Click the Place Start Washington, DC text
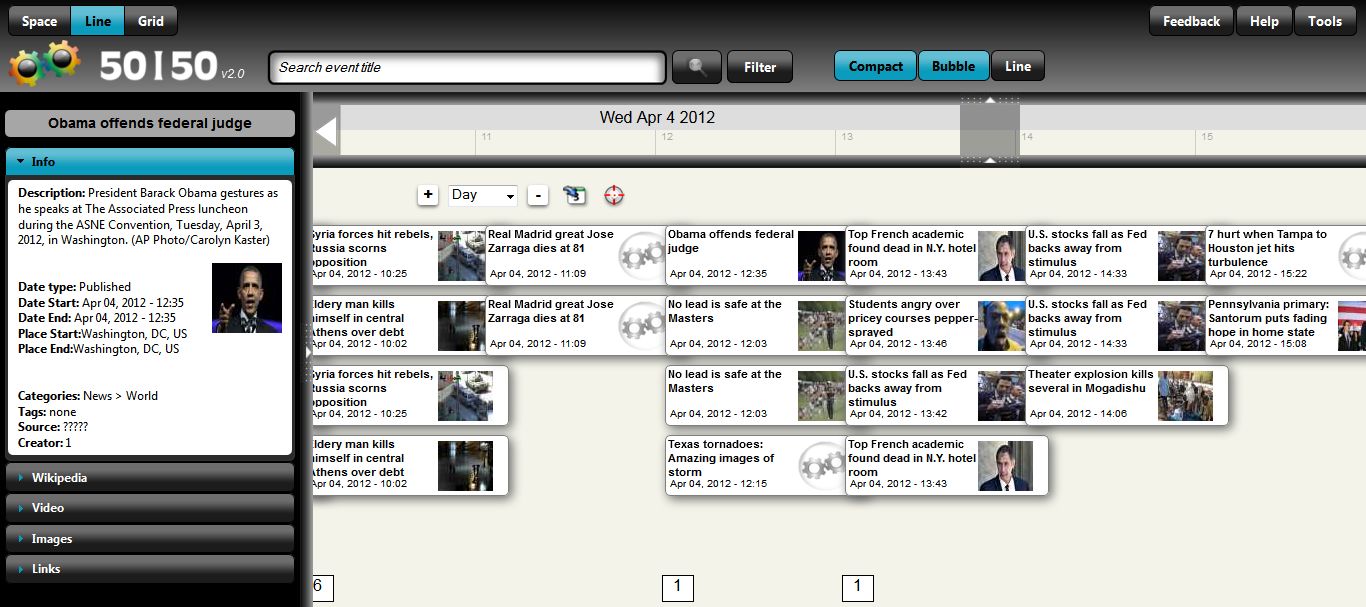Image resolution: width=1366 pixels, height=607 pixels. [102, 334]
